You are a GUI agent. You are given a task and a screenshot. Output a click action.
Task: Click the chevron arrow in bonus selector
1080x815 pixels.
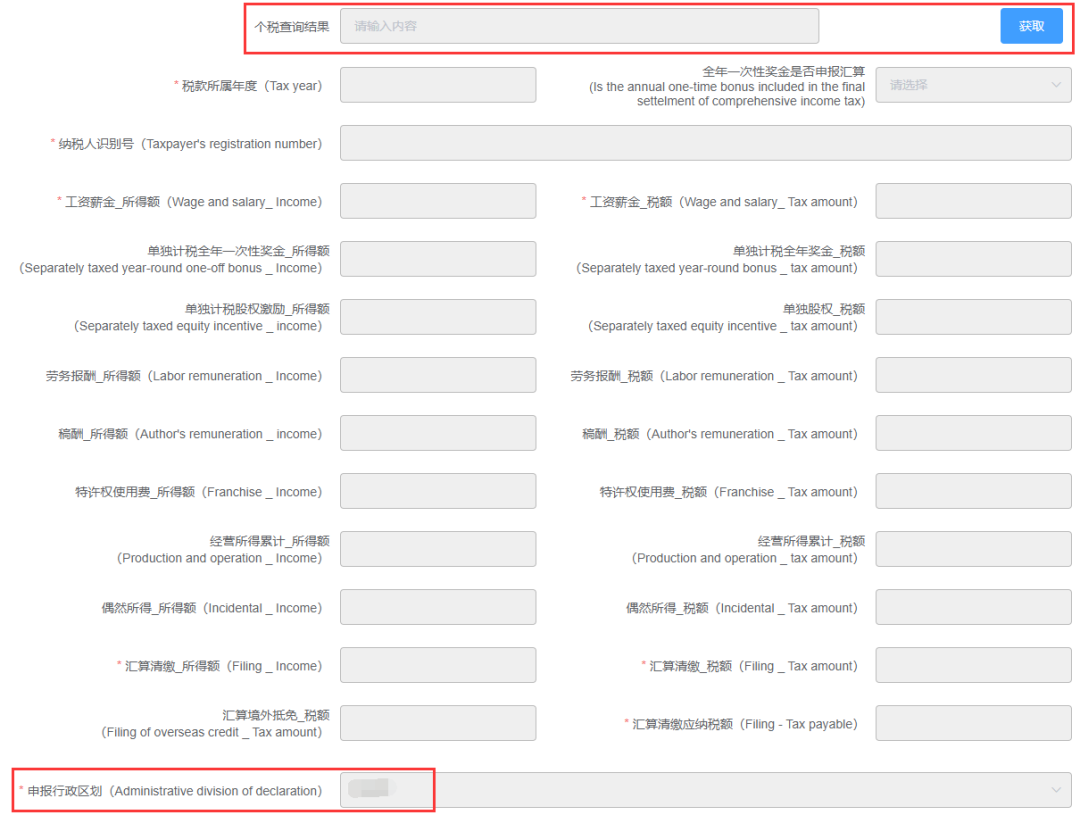pyautogui.click(x=1055, y=85)
